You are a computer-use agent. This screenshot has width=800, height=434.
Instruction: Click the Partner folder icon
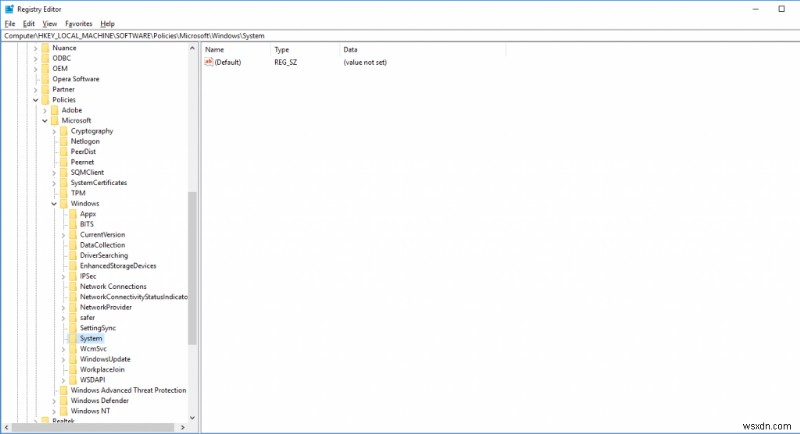45,89
